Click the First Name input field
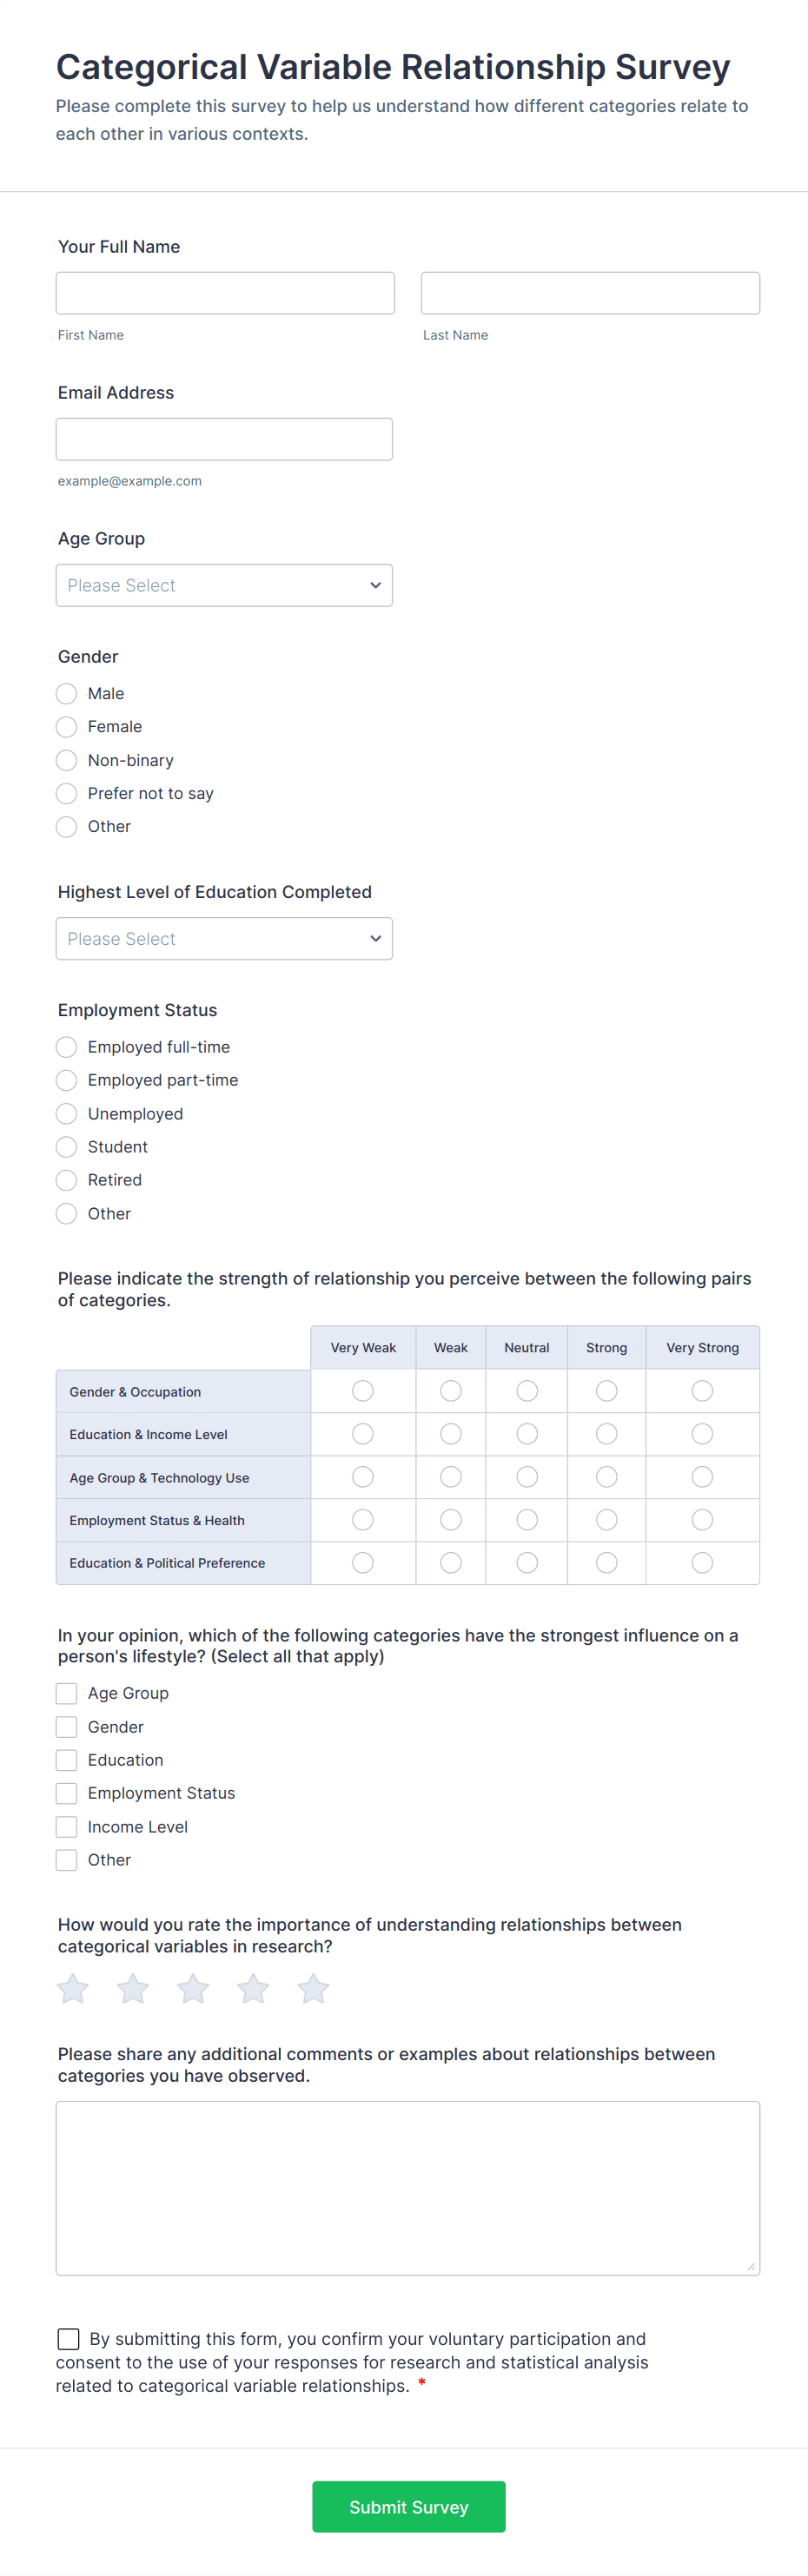Screen dimensions: 808x2576 pos(224,292)
